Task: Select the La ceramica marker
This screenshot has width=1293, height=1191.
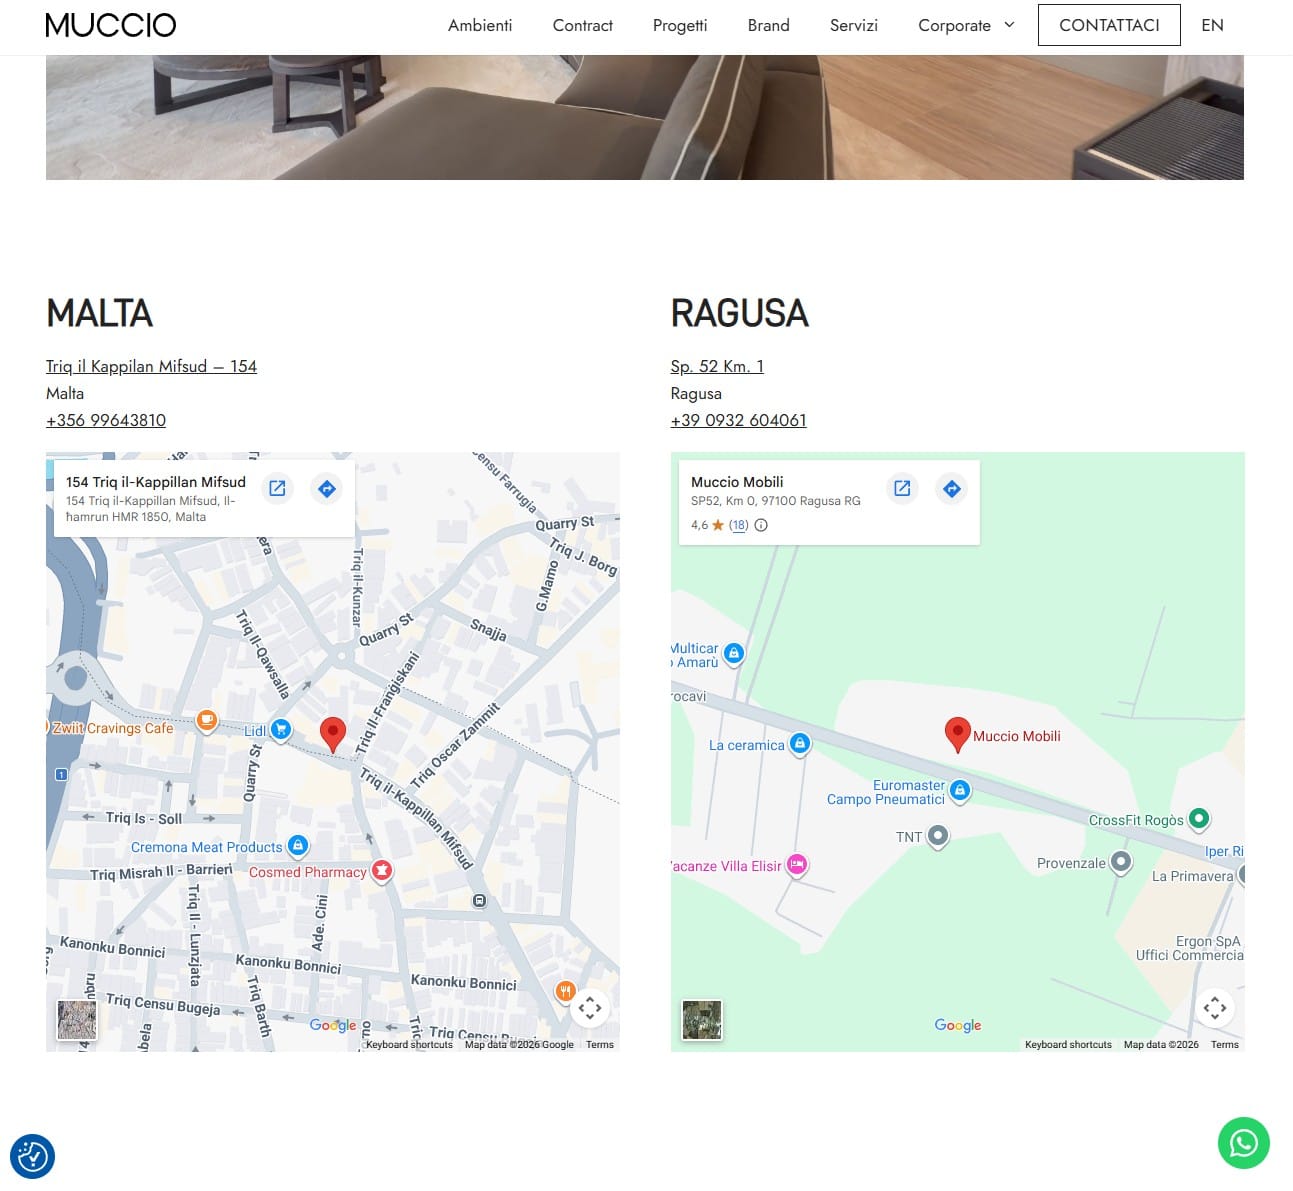Action: click(799, 744)
